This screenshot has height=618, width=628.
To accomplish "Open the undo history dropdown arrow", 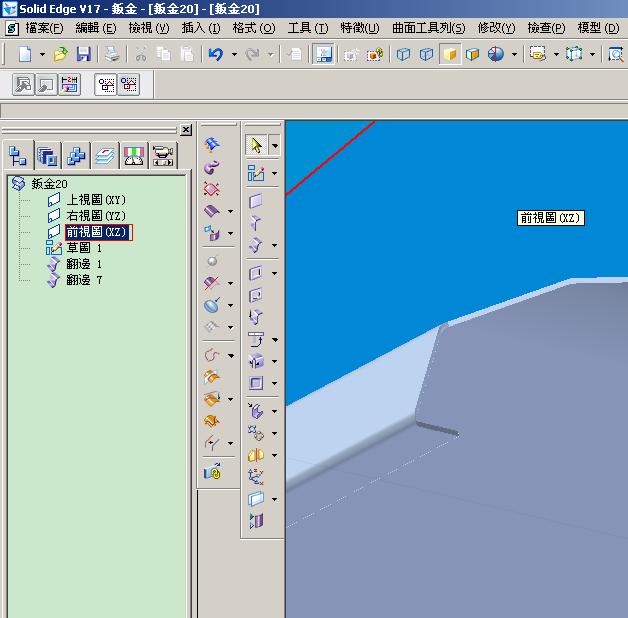I will pyautogui.click(x=234, y=54).
